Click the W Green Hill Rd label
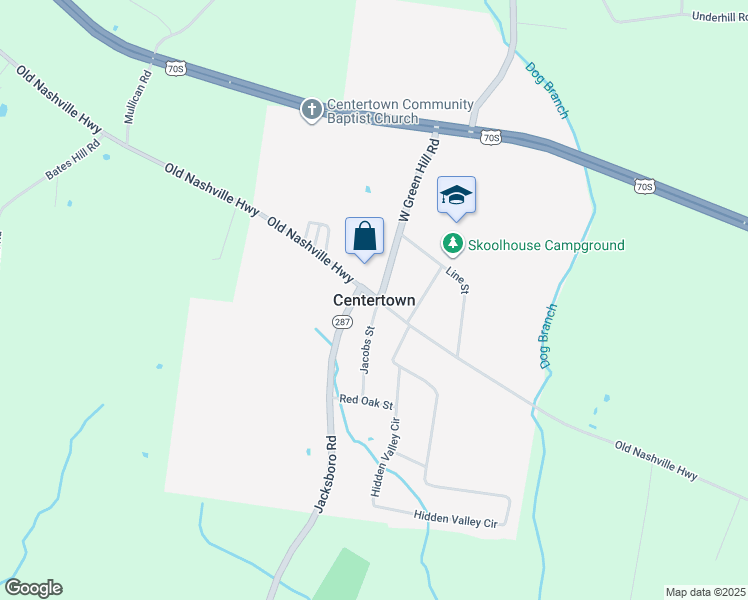Screen dimensions: 748x600 pyautogui.click(x=419, y=180)
